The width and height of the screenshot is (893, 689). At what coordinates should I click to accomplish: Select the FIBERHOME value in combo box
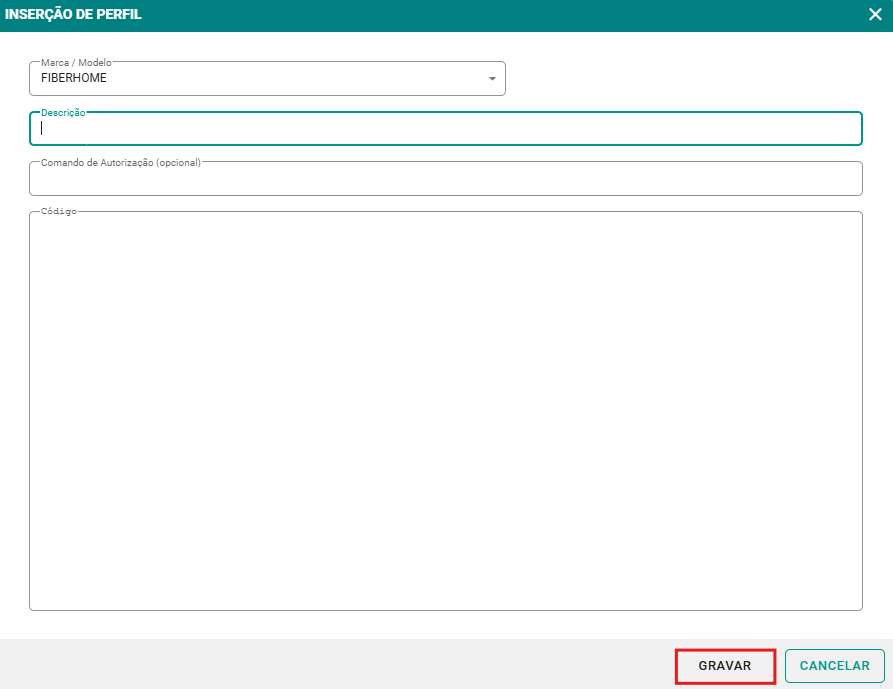point(74,78)
